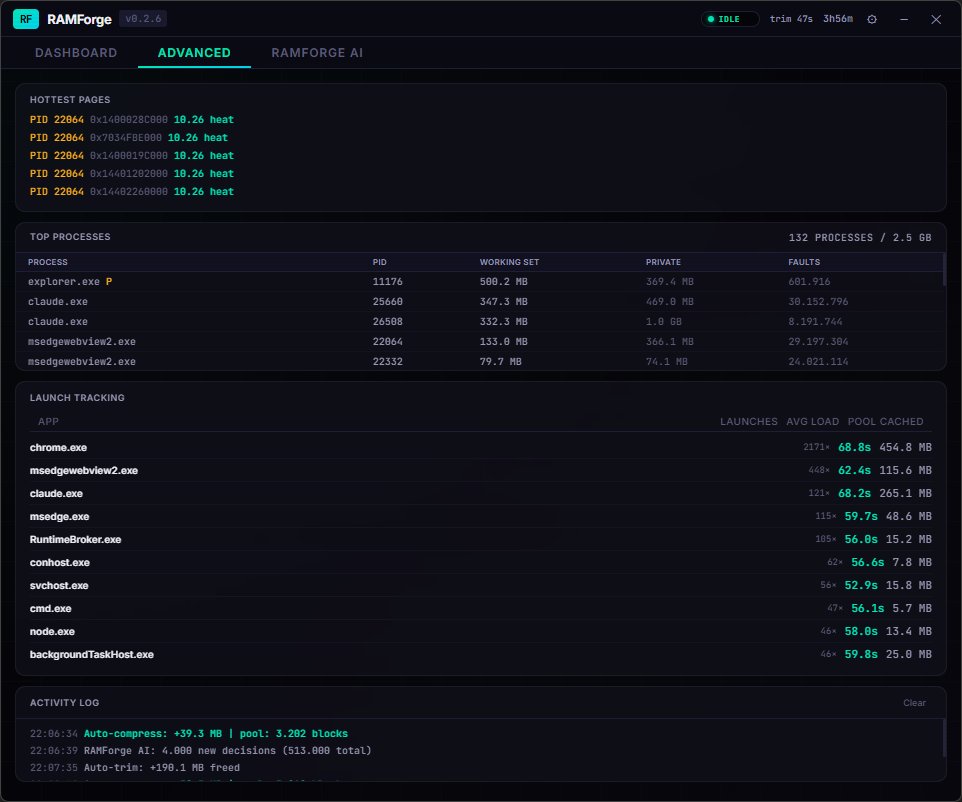962x802 pixels.
Task: Open the RAMForge AI tab
Action: coord(317,53)
